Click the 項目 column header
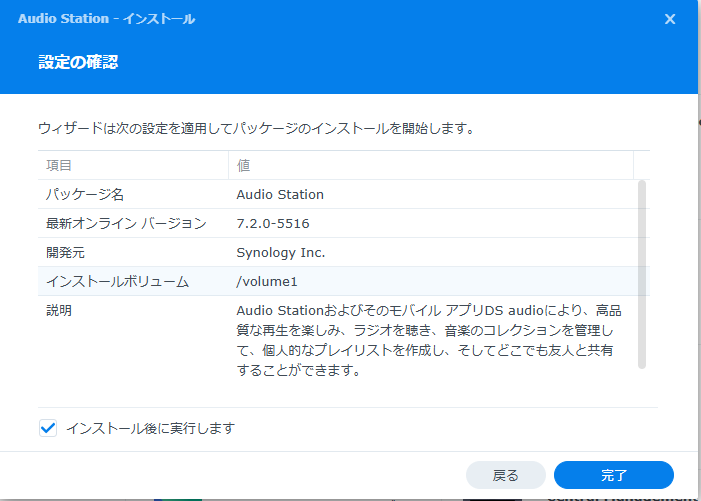 [x=59, y=165]
